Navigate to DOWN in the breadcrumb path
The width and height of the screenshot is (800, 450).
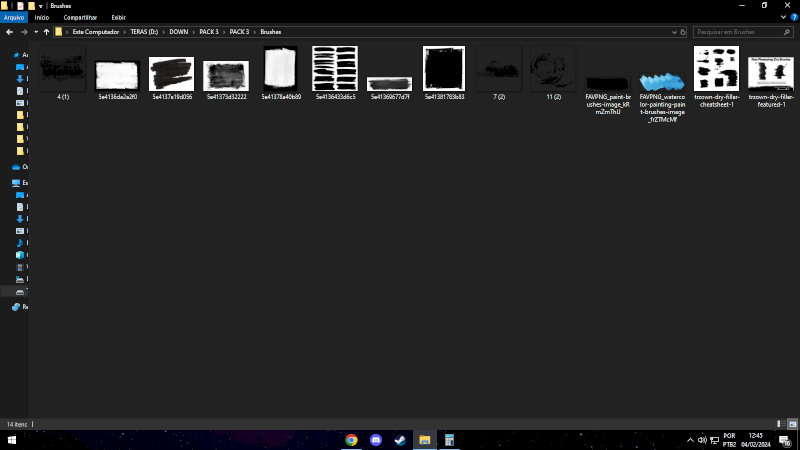tap(179, 32)
